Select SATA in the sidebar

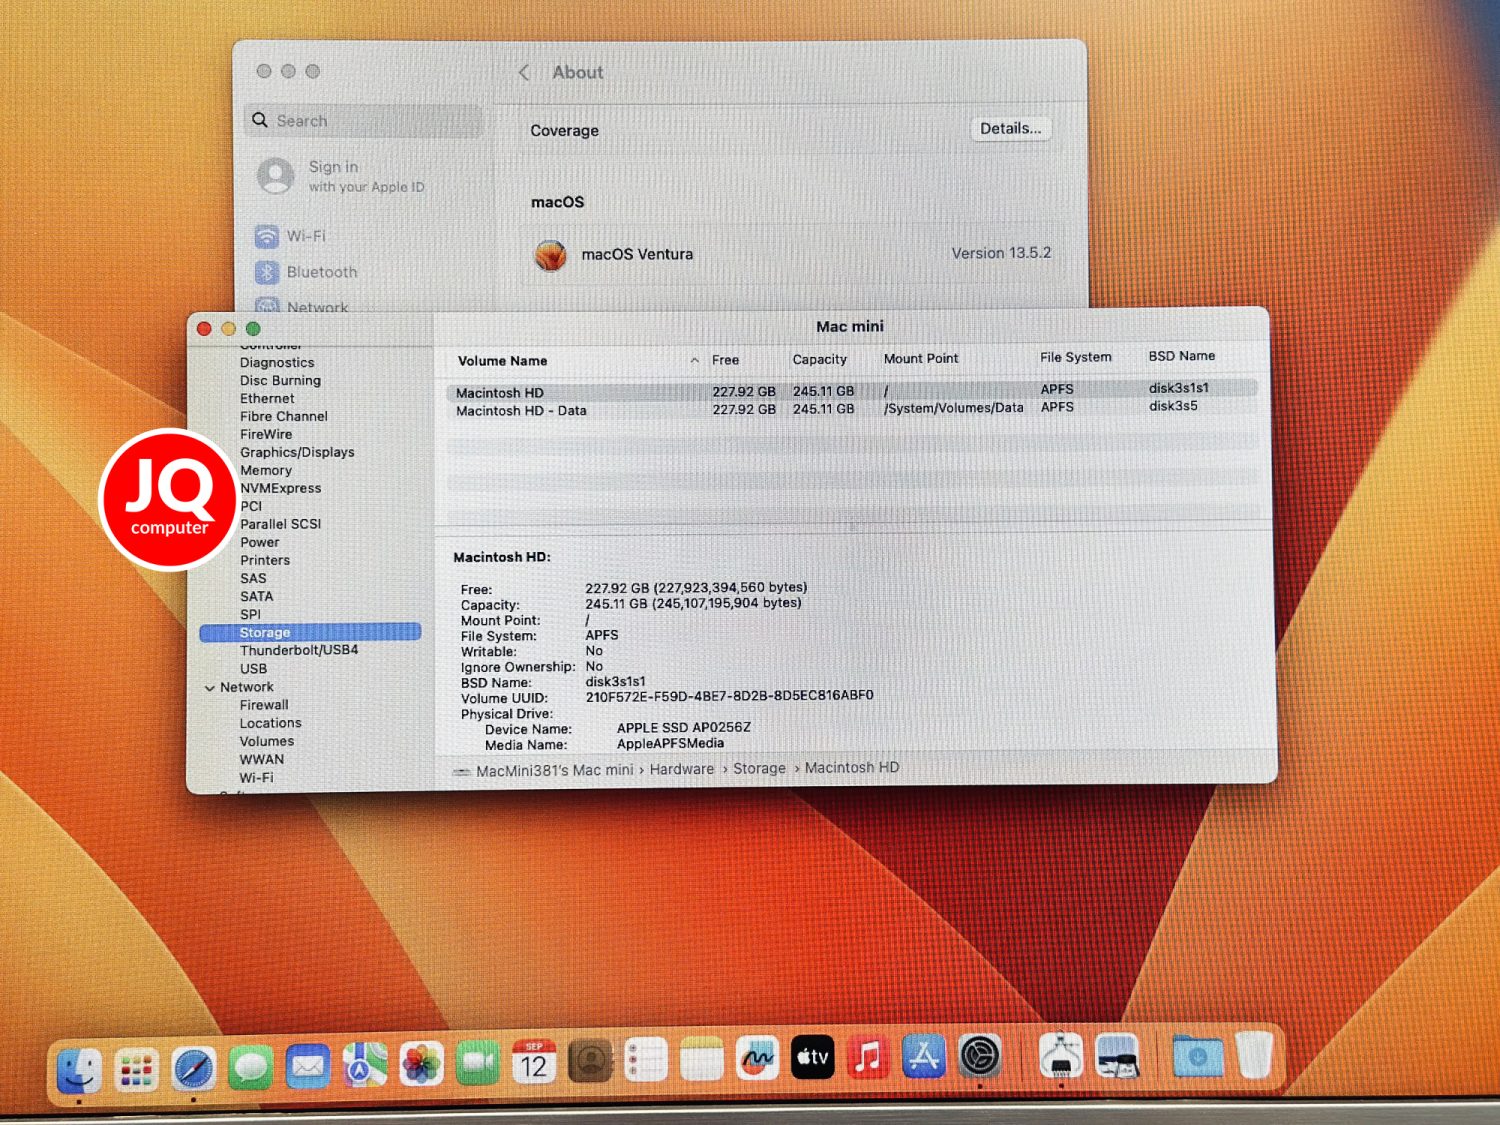(256, 597)
